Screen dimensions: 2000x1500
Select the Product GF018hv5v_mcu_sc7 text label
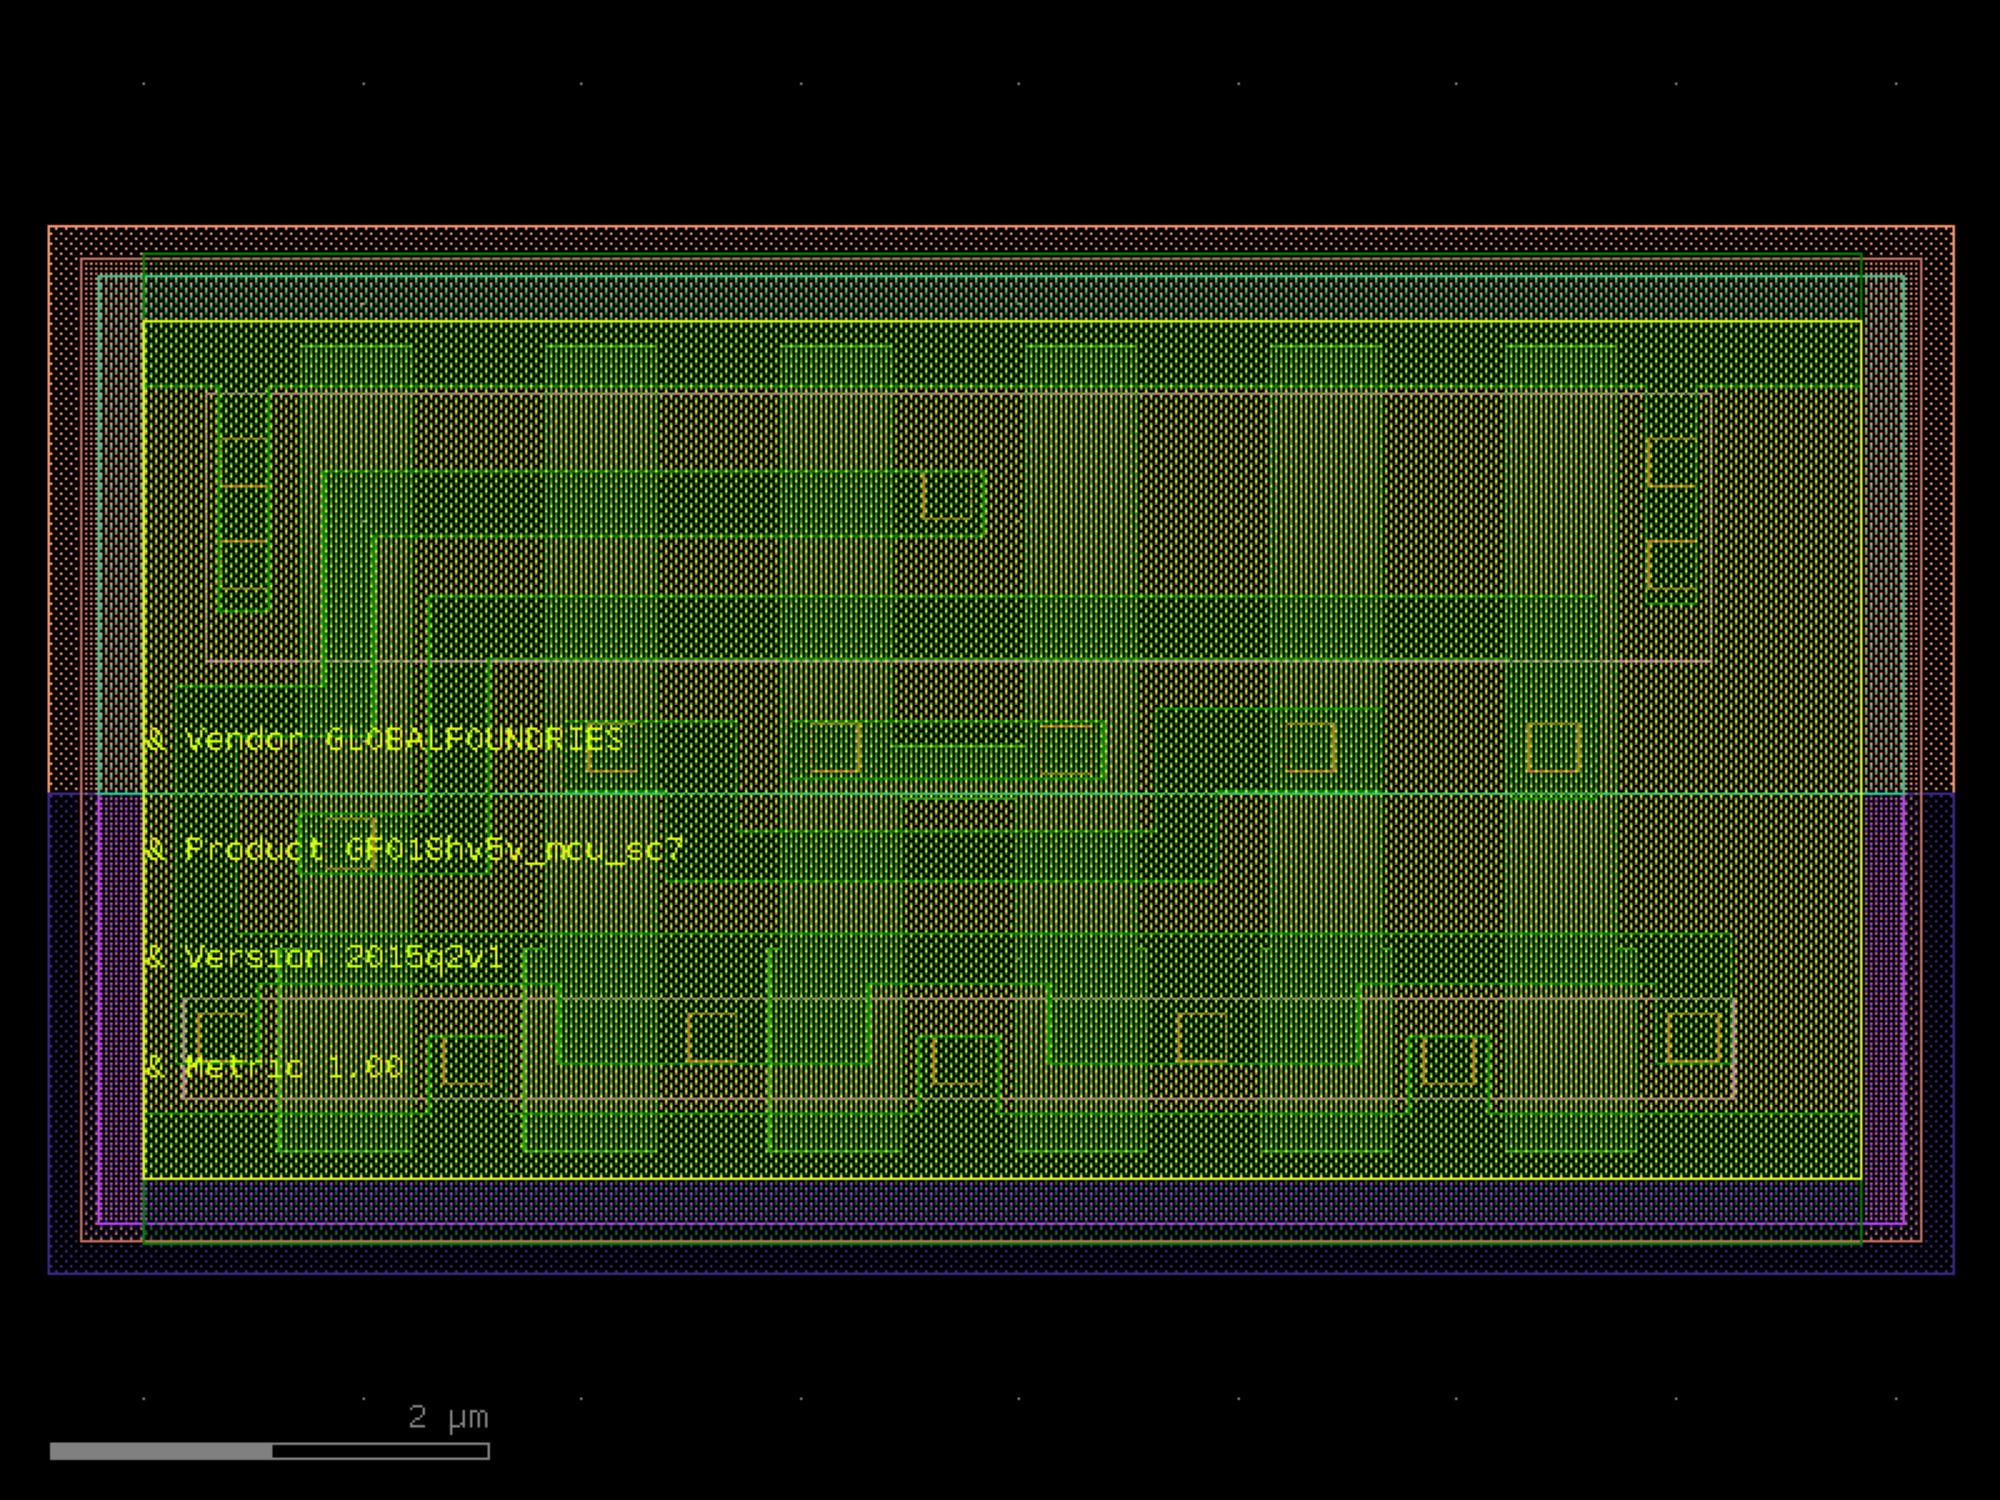[x=414, y=850]
